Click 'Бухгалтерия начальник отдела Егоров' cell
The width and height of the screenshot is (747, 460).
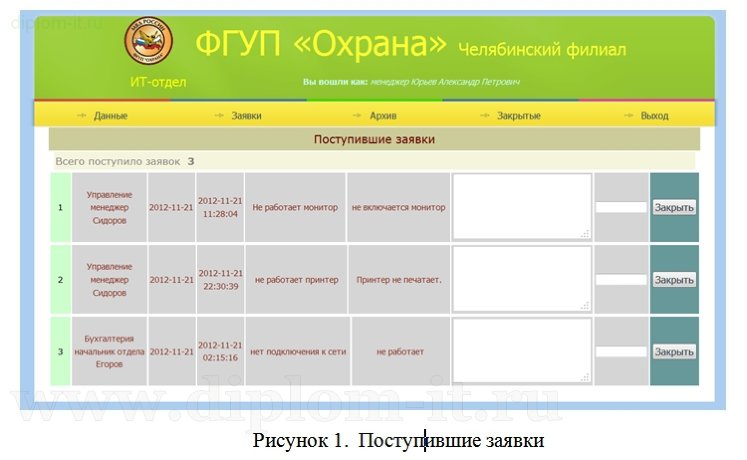tap(109, 351)
